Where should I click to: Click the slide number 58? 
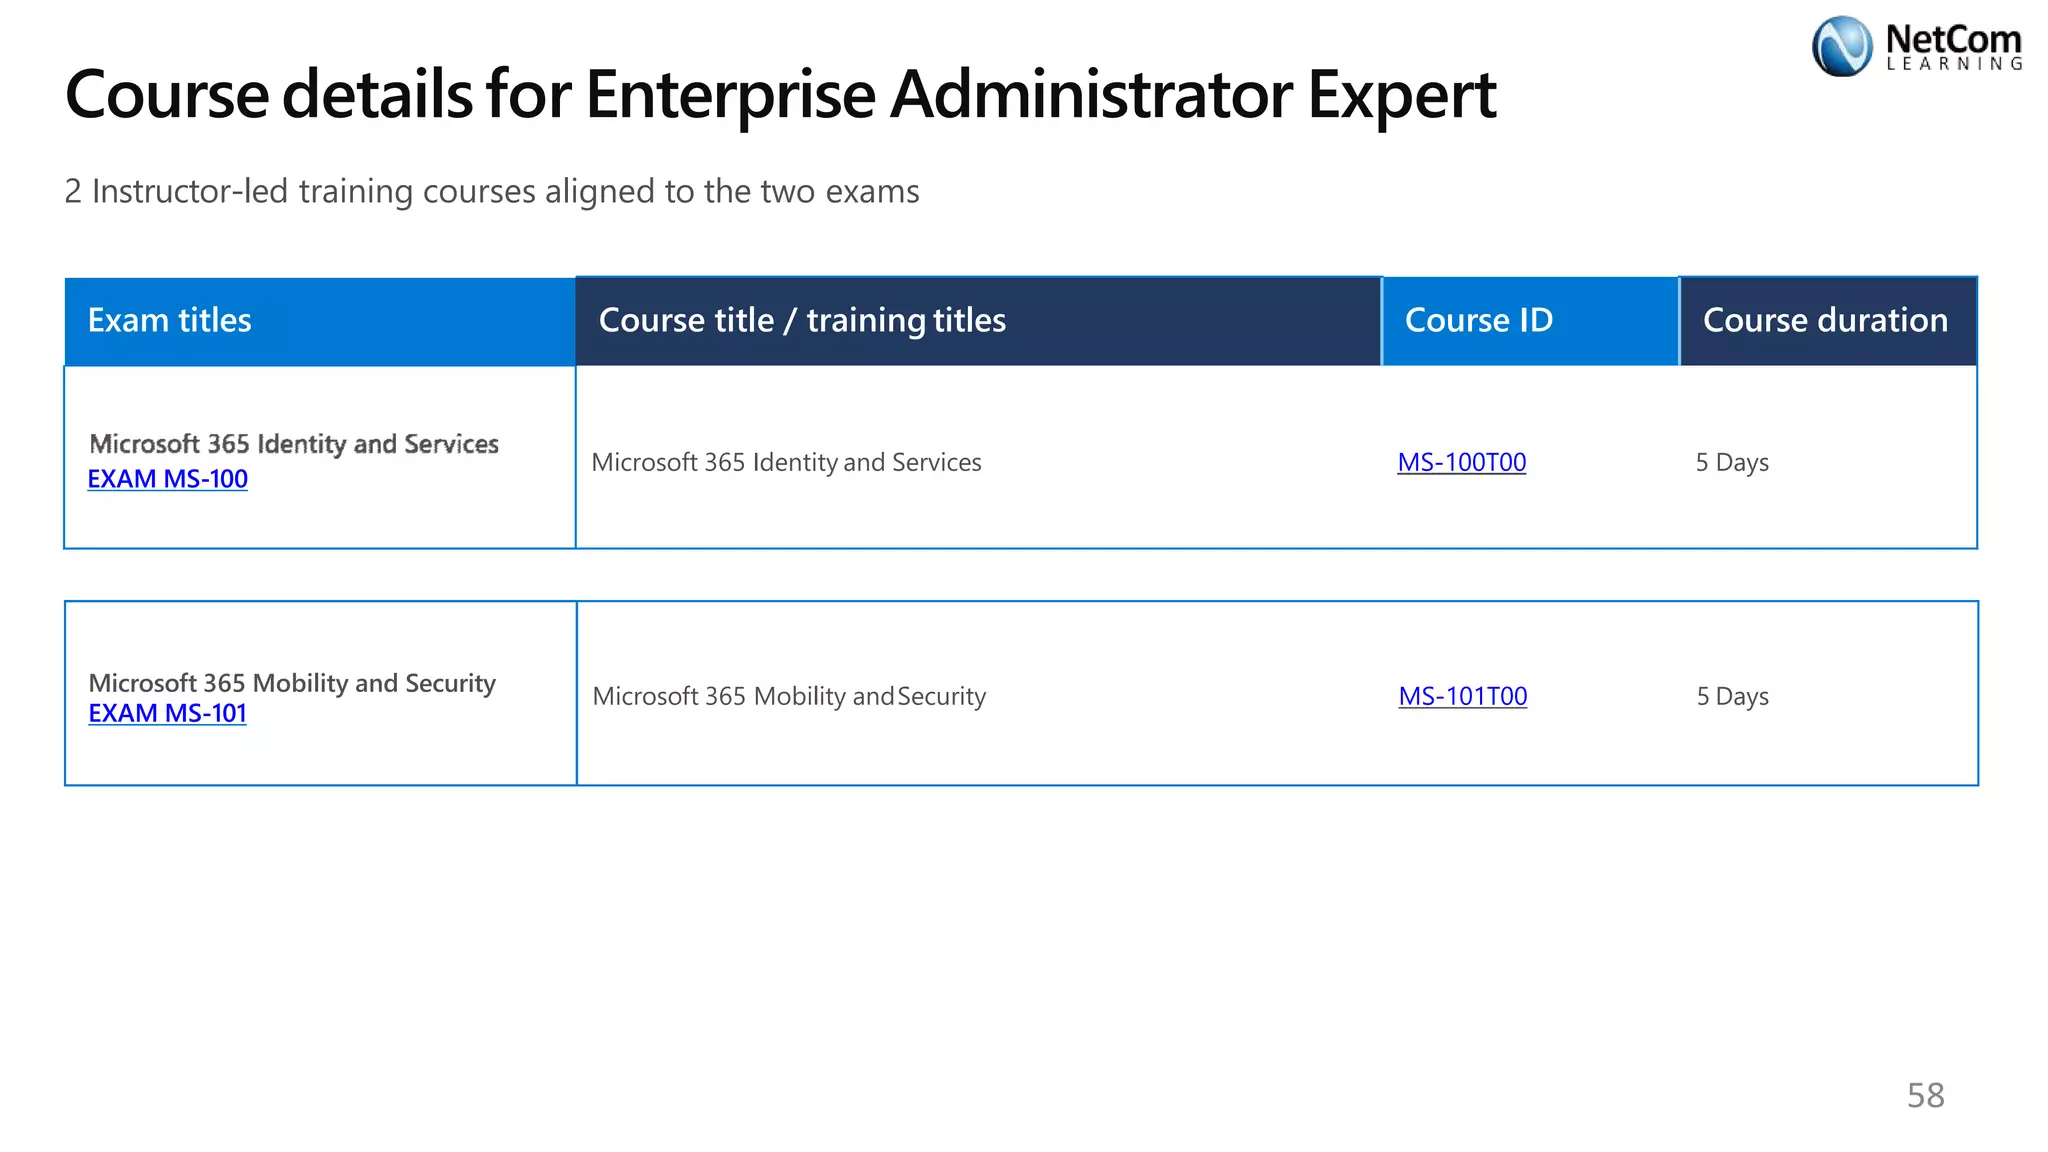(1926, 1095)
